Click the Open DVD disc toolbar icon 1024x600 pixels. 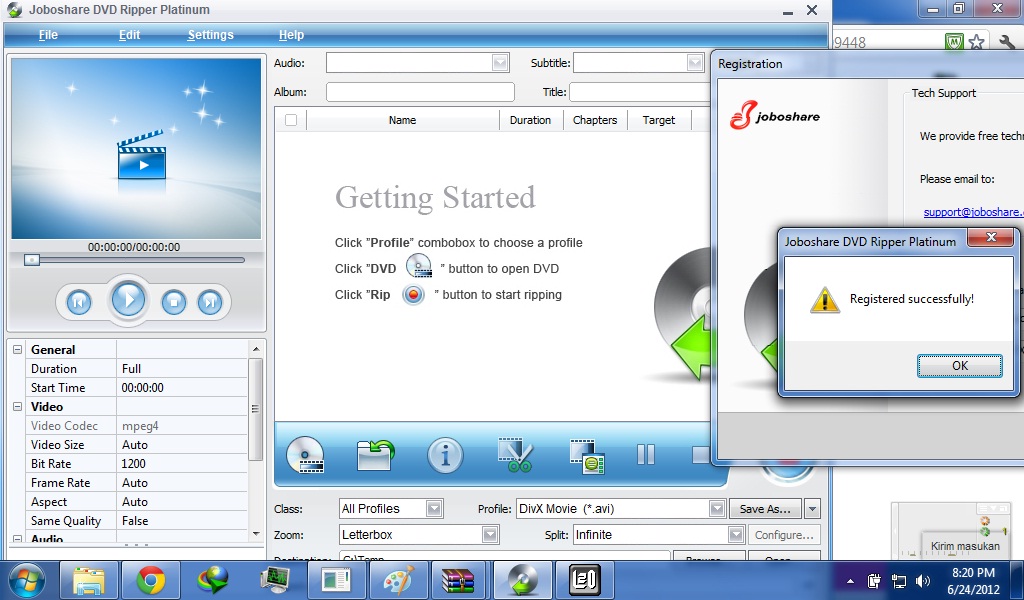point(305,454)
